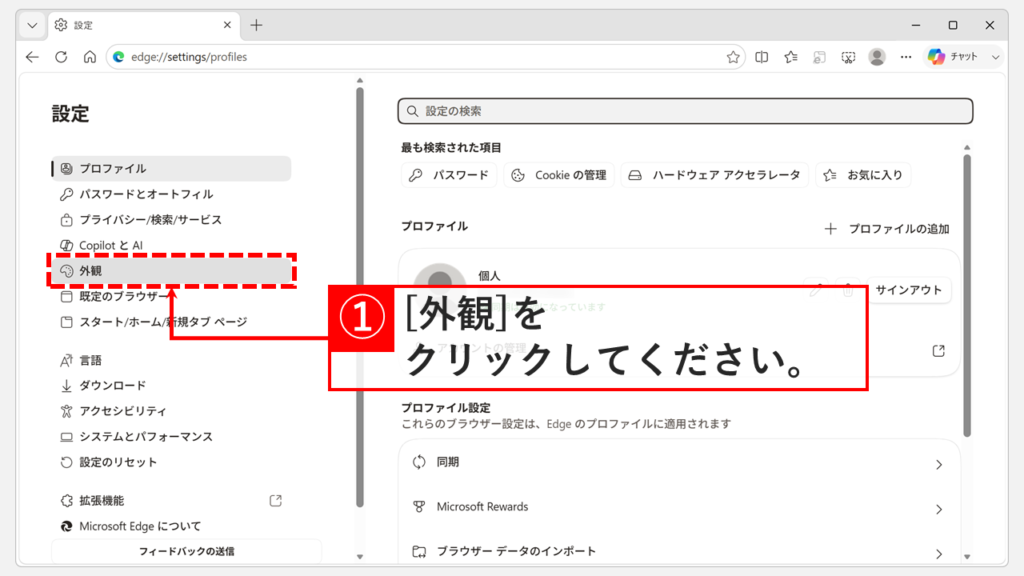
Task: Go back using the browser back arrow
Action: 32,57
